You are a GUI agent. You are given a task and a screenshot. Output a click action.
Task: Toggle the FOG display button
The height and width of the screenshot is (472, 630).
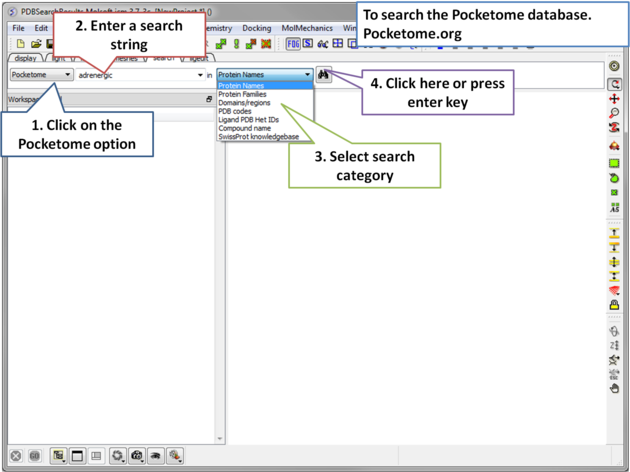click(293, 44)
